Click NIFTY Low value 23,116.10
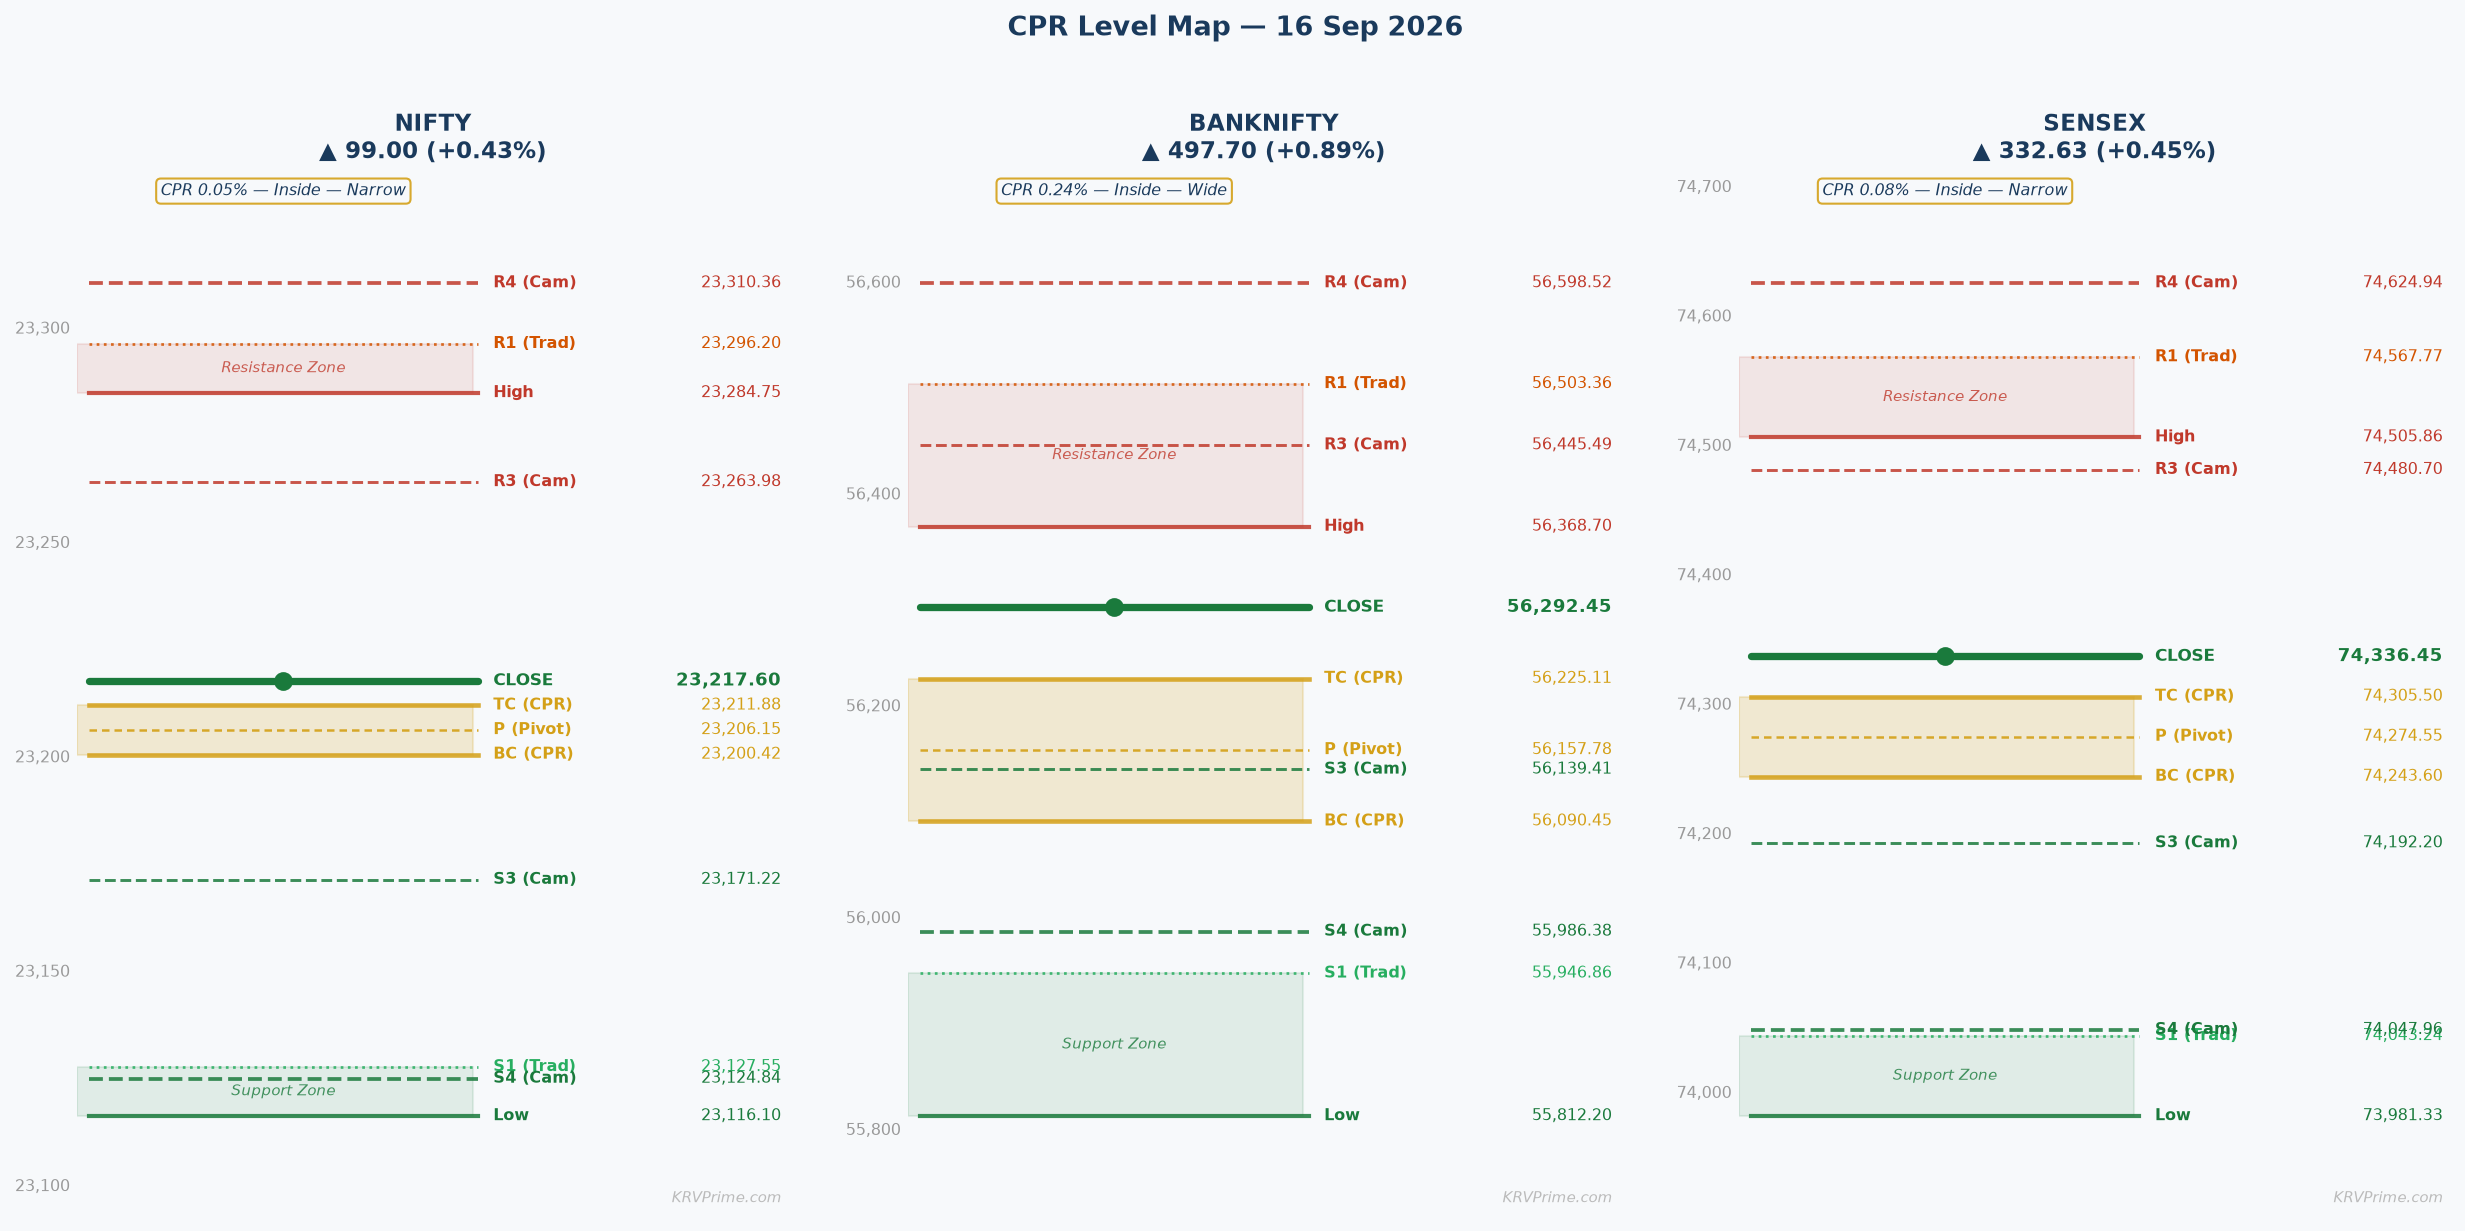2465x1231 pixels. point(741,1115)
